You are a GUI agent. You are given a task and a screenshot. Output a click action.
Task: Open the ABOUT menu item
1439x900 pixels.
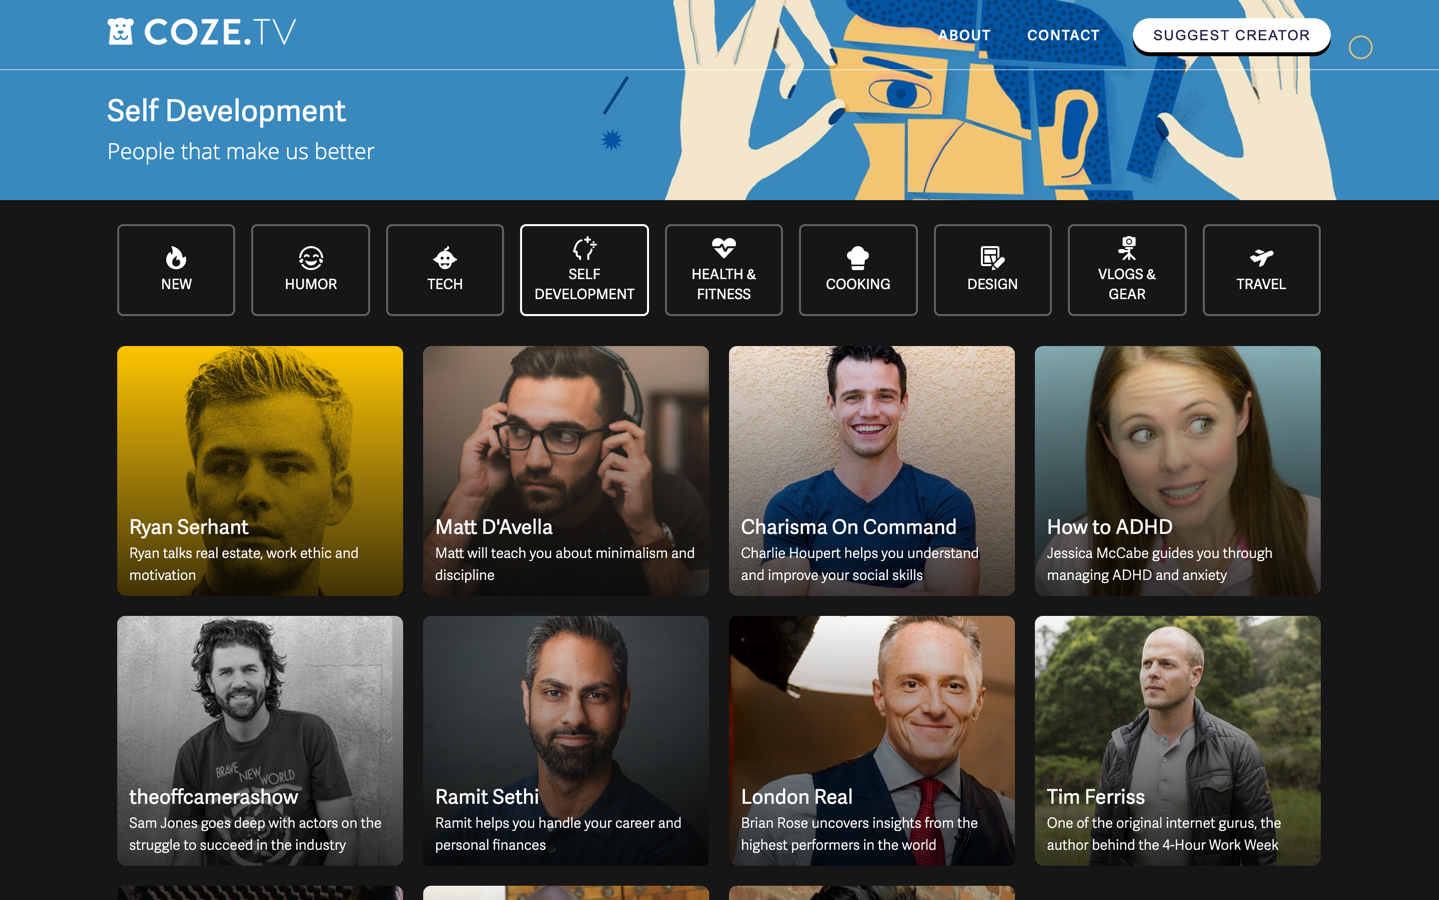click(x=963, y=35)
